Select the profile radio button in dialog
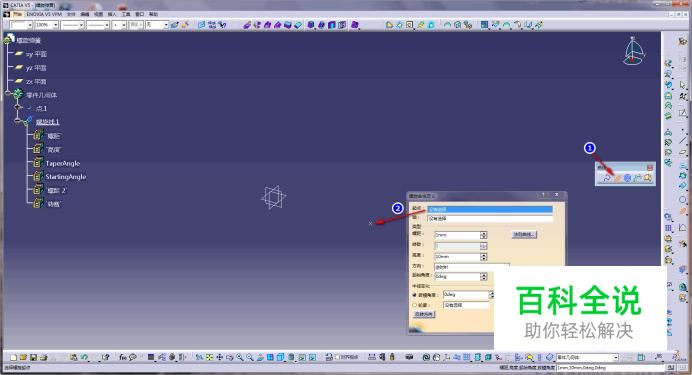Screen dimensions: 692x375 (415, 305)
